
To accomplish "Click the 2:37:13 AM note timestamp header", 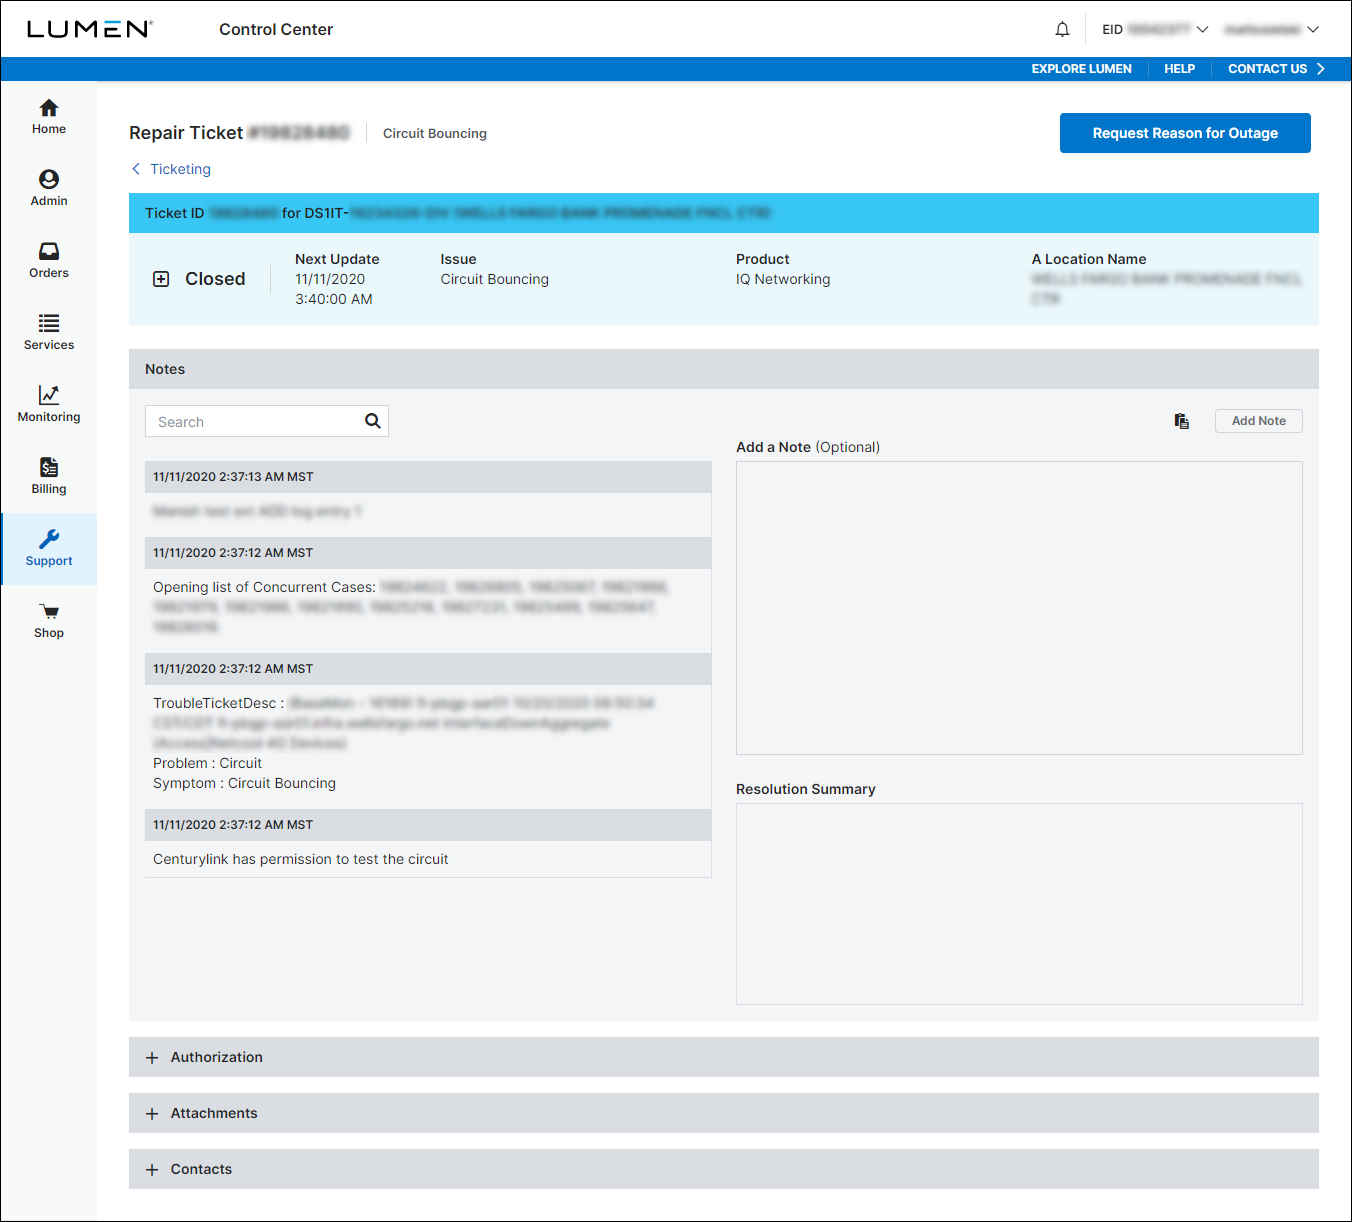I will (428, 477).
